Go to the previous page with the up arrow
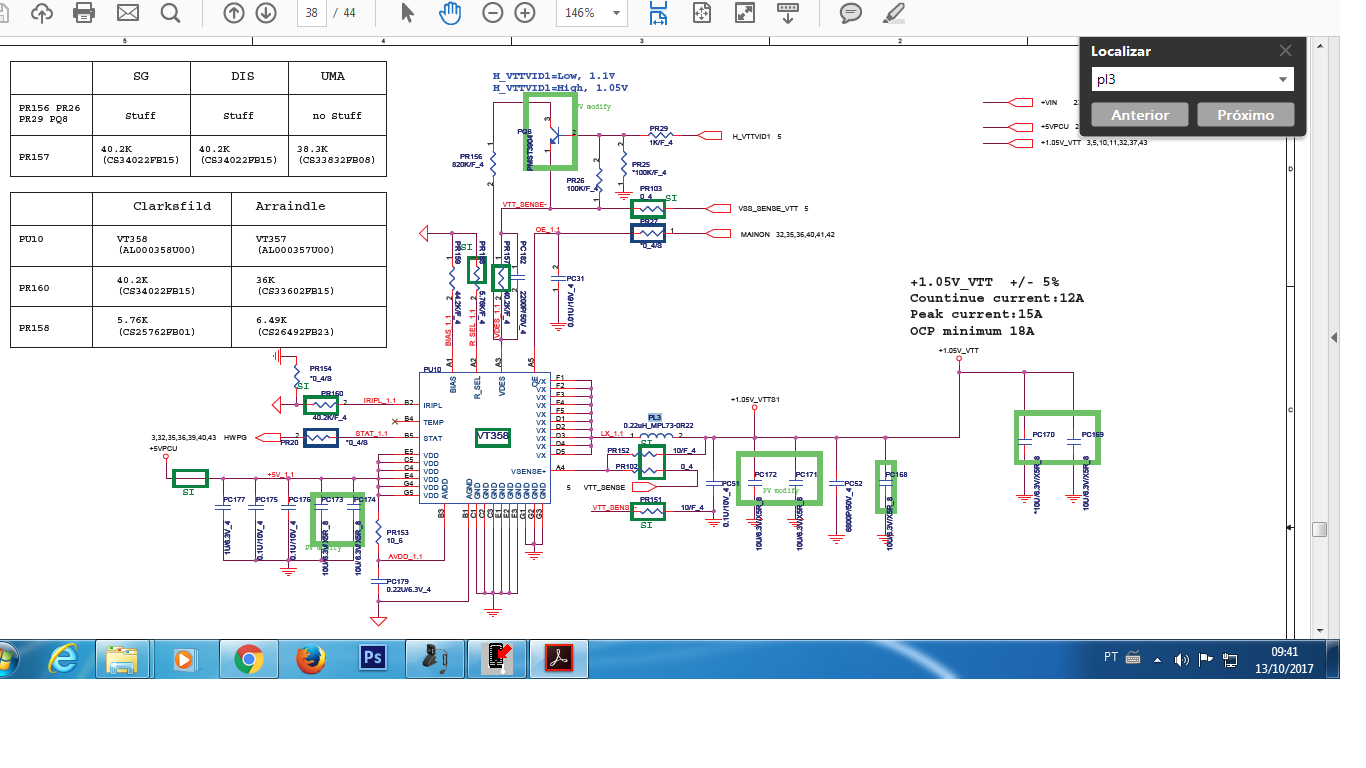The height and width of the screenshot is (768, 1366). coord(234,13)
